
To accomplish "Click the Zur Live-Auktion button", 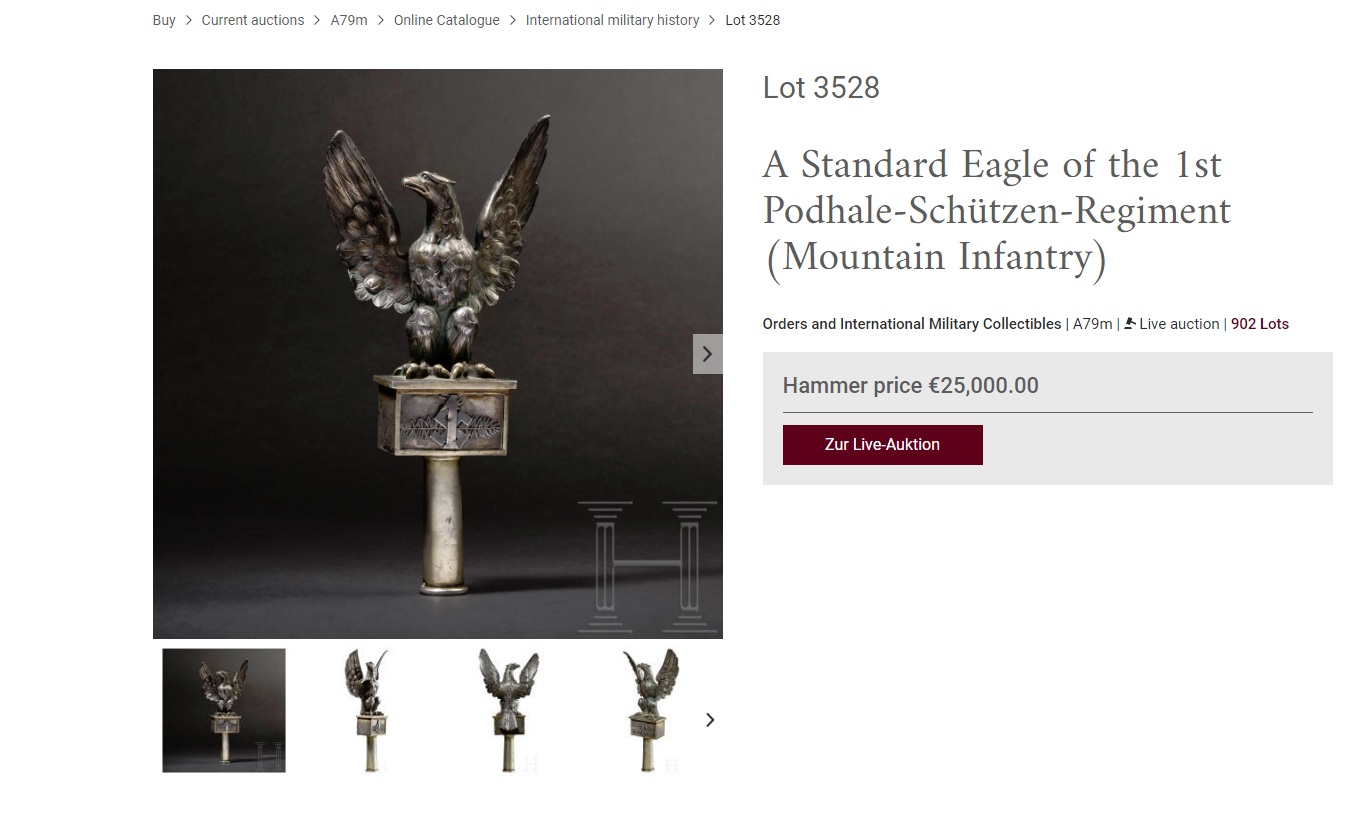I will click(x=882, y=445).
